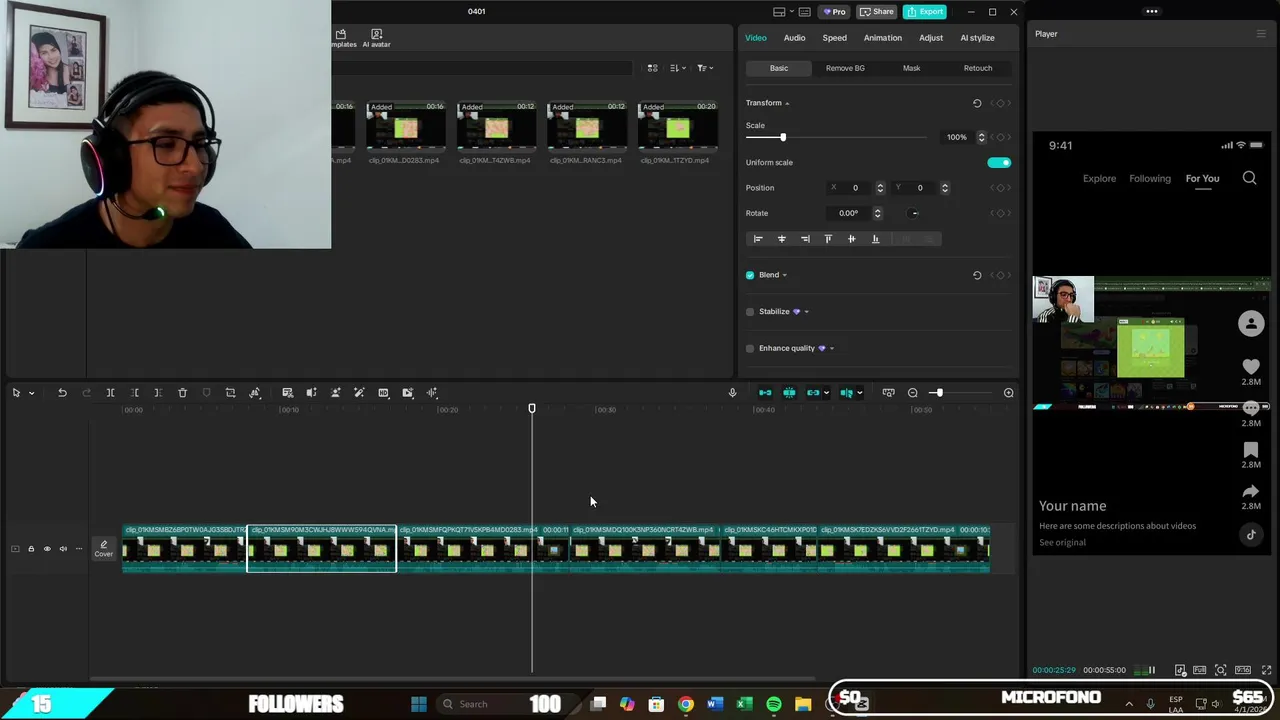Click the Scale slider handle
This screenshot has height=720, width=1280.
click(x=783, y=137)
